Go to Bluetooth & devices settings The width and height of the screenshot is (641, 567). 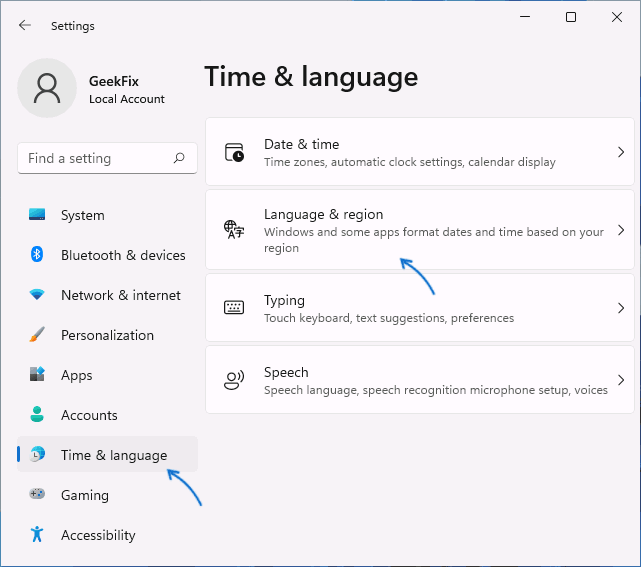pyautogui.click(x=107, y=255)
